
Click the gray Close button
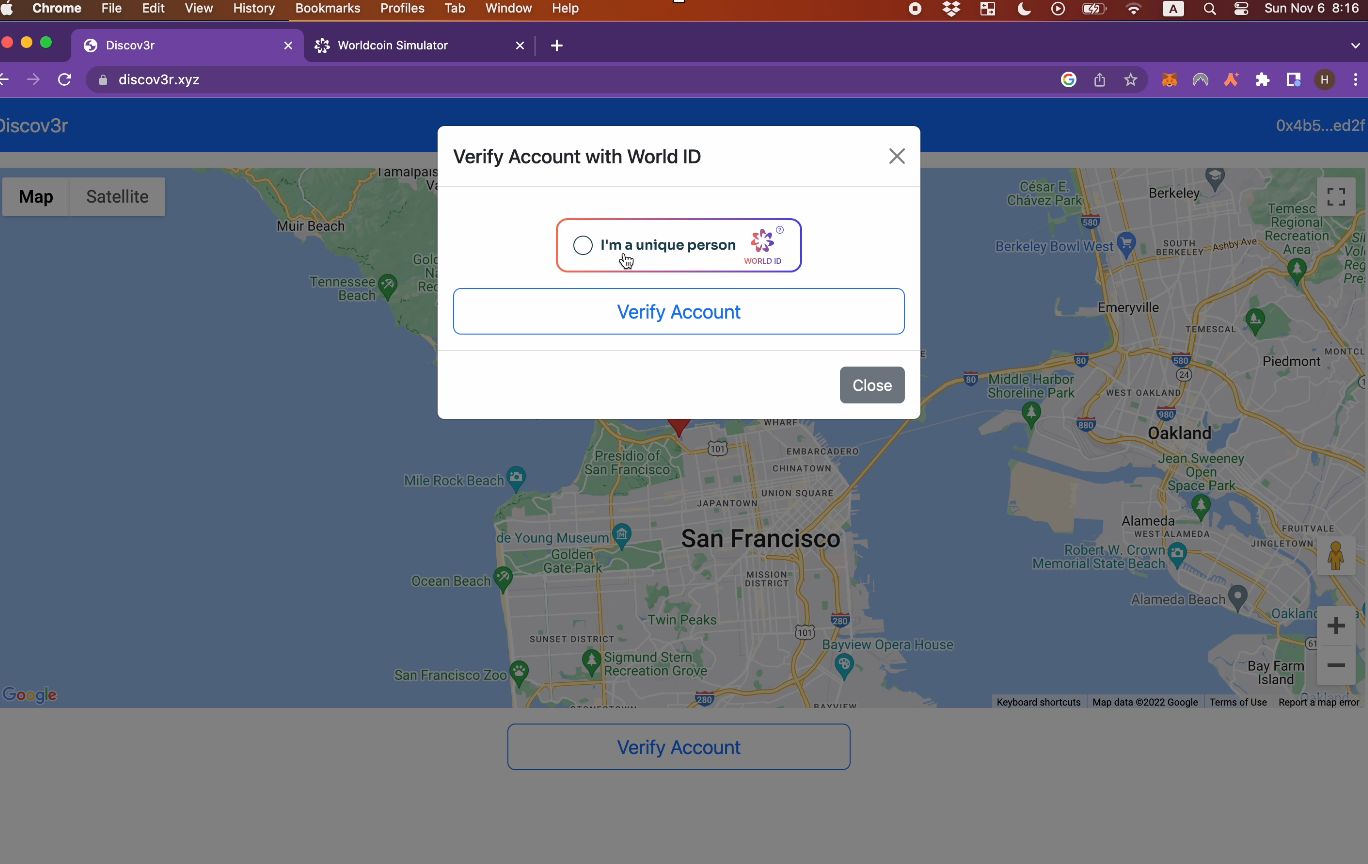tap(872, 385)
